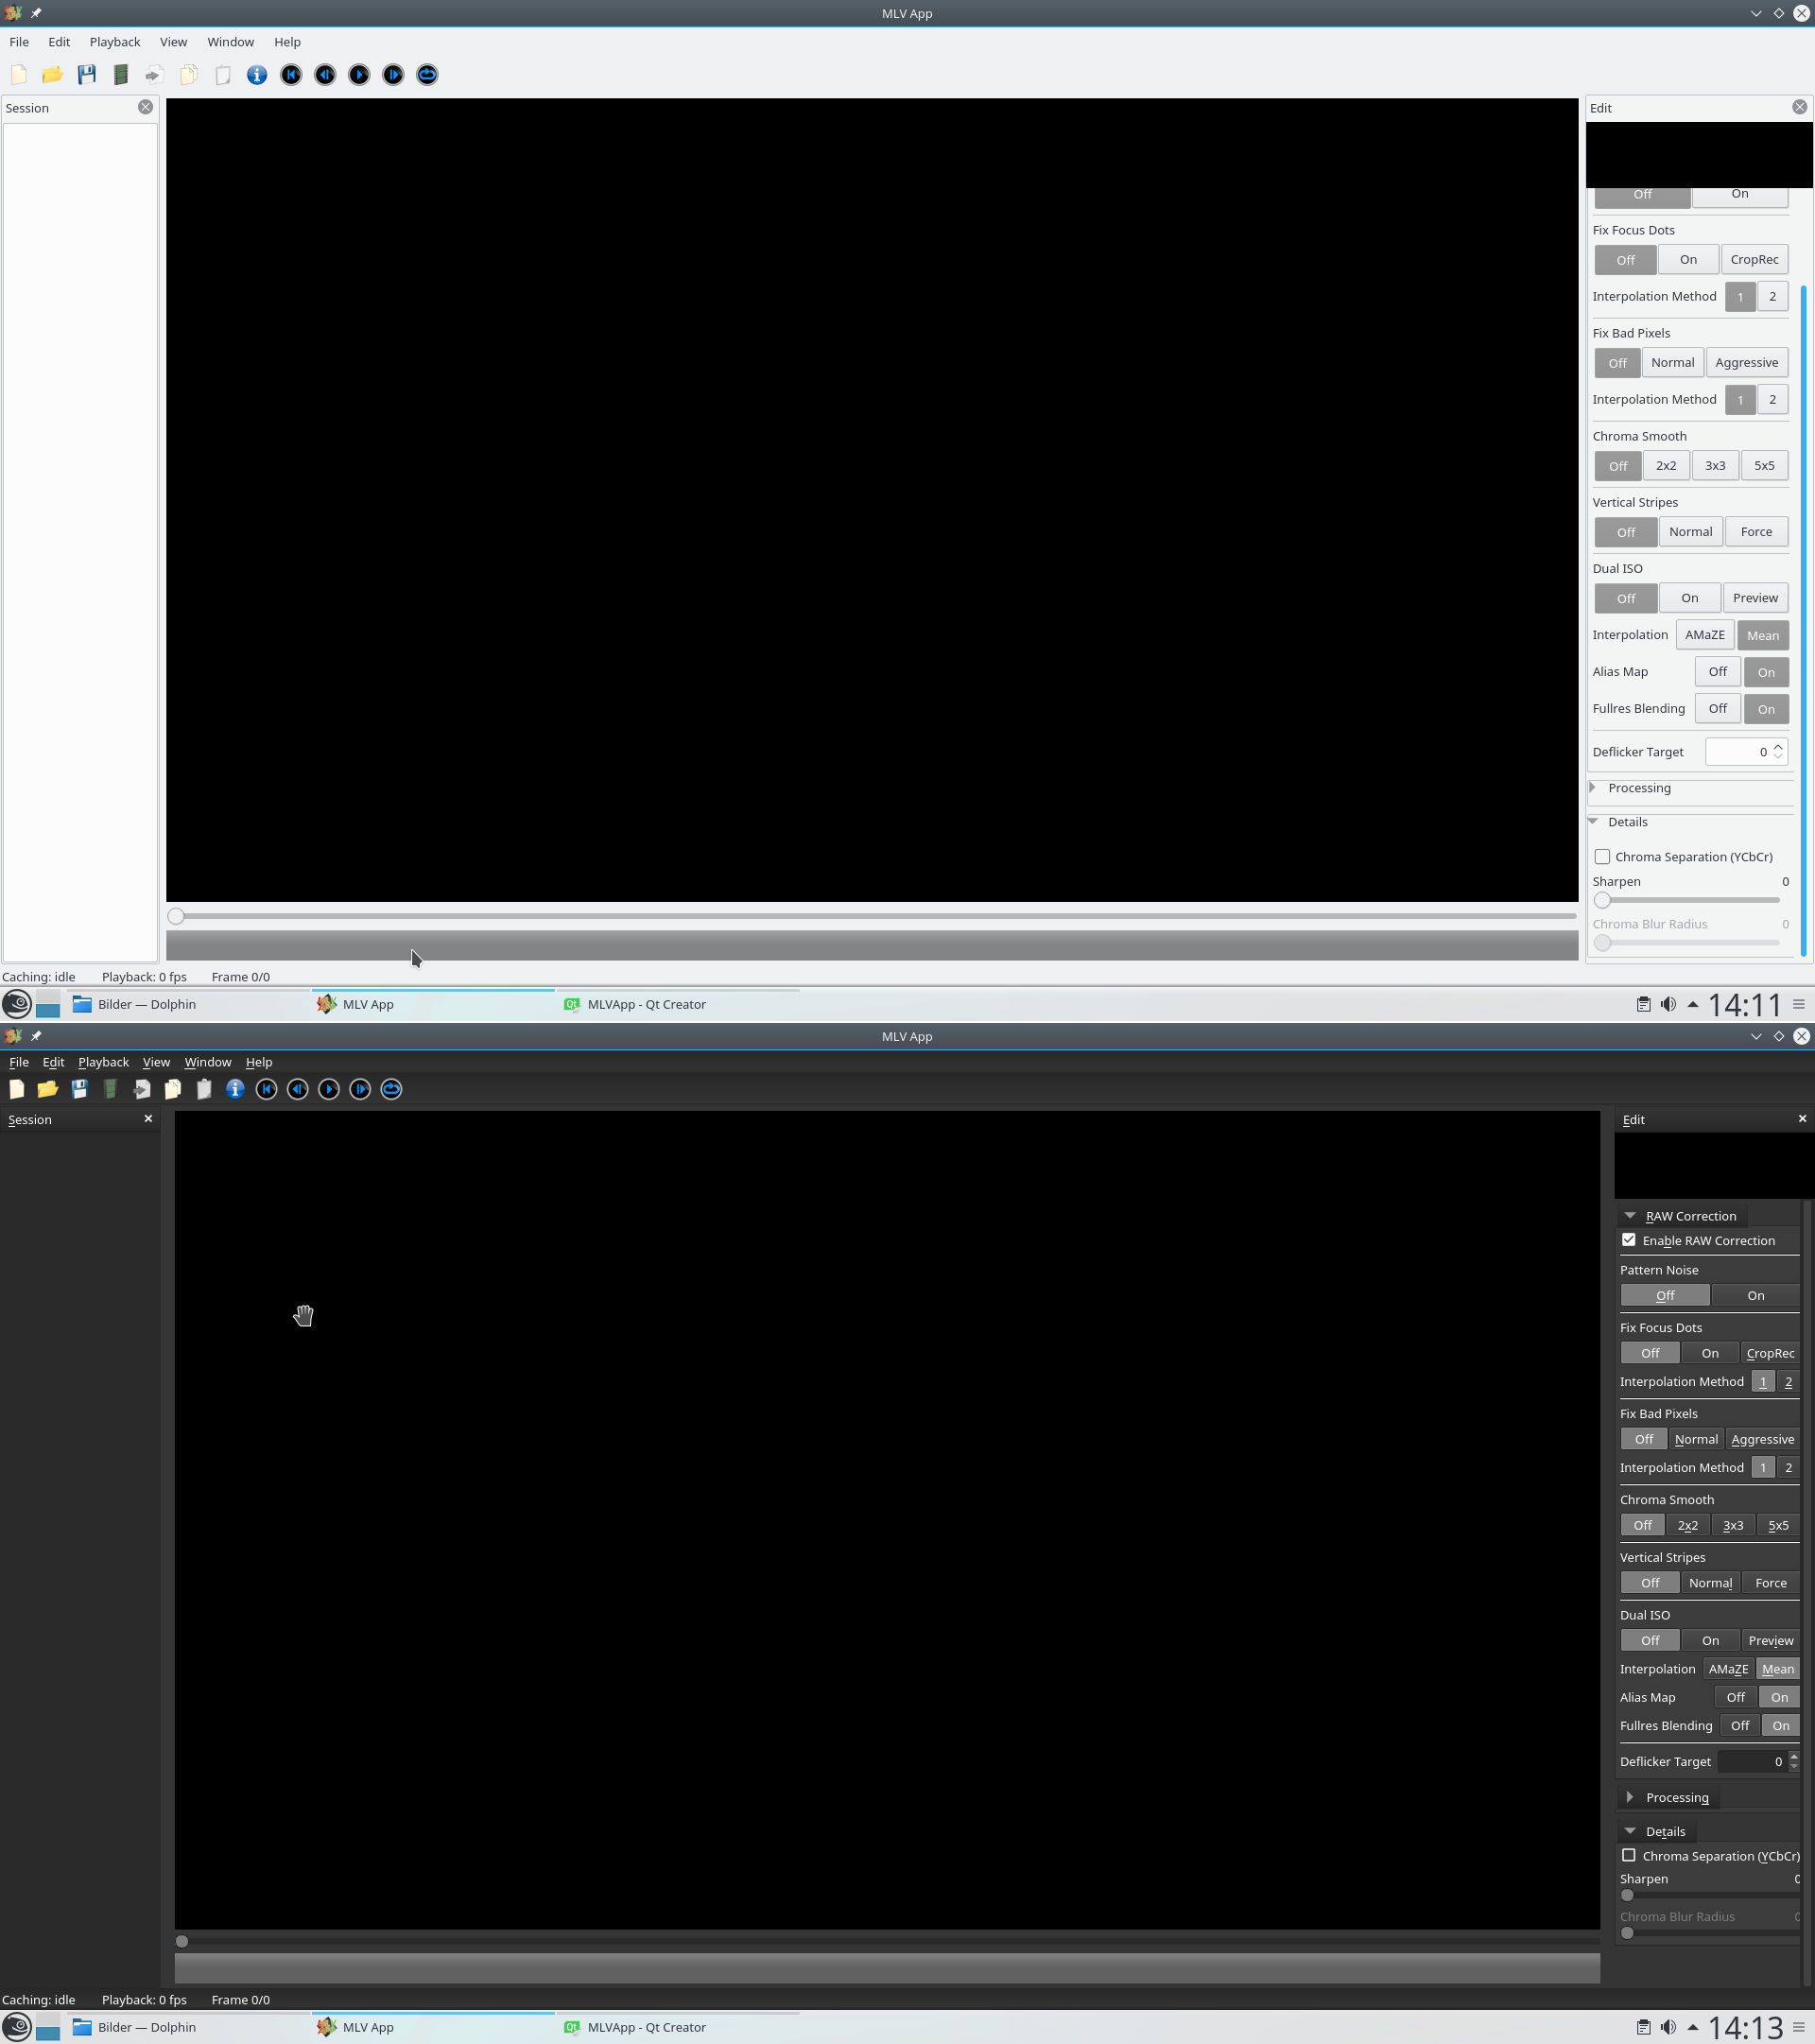
Task: Select Aggressive bad pixels in light window
Action: [x=1746, y=363]
